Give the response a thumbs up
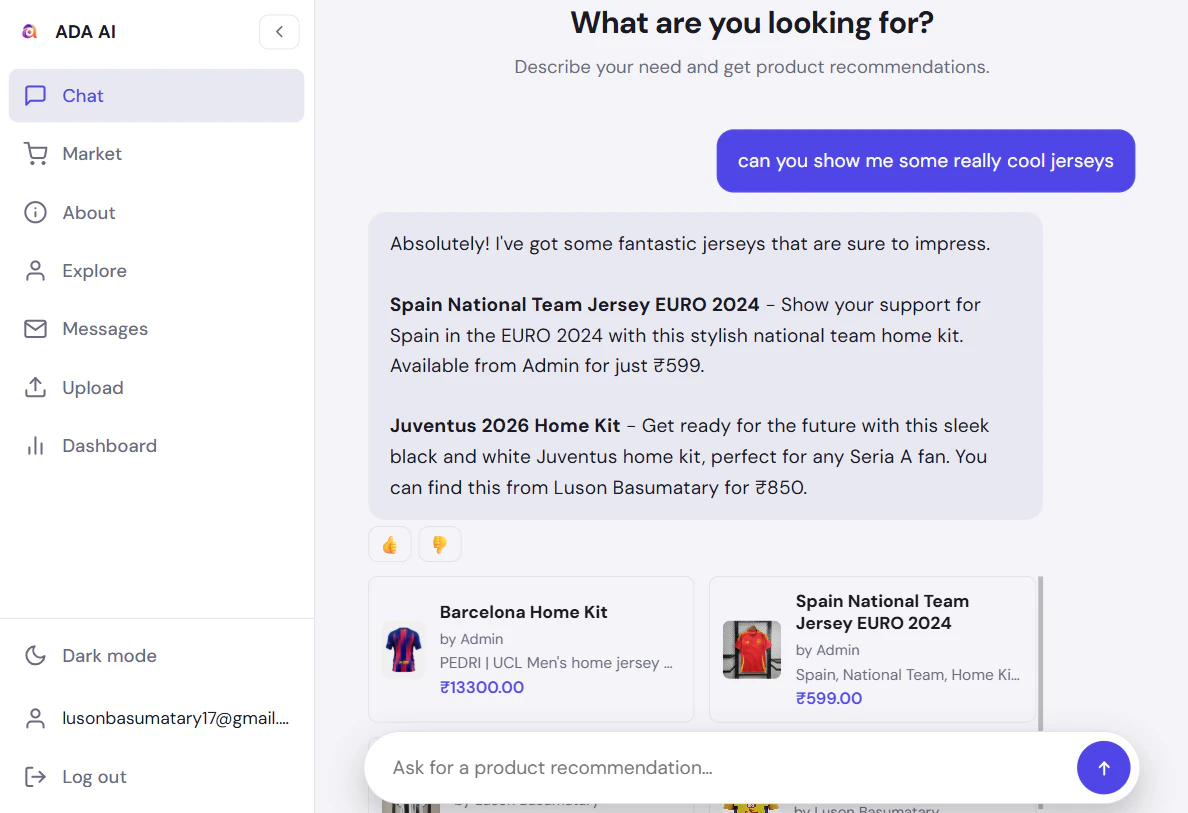This screenshot has height=813, width=1188. [x=390, y=545]
